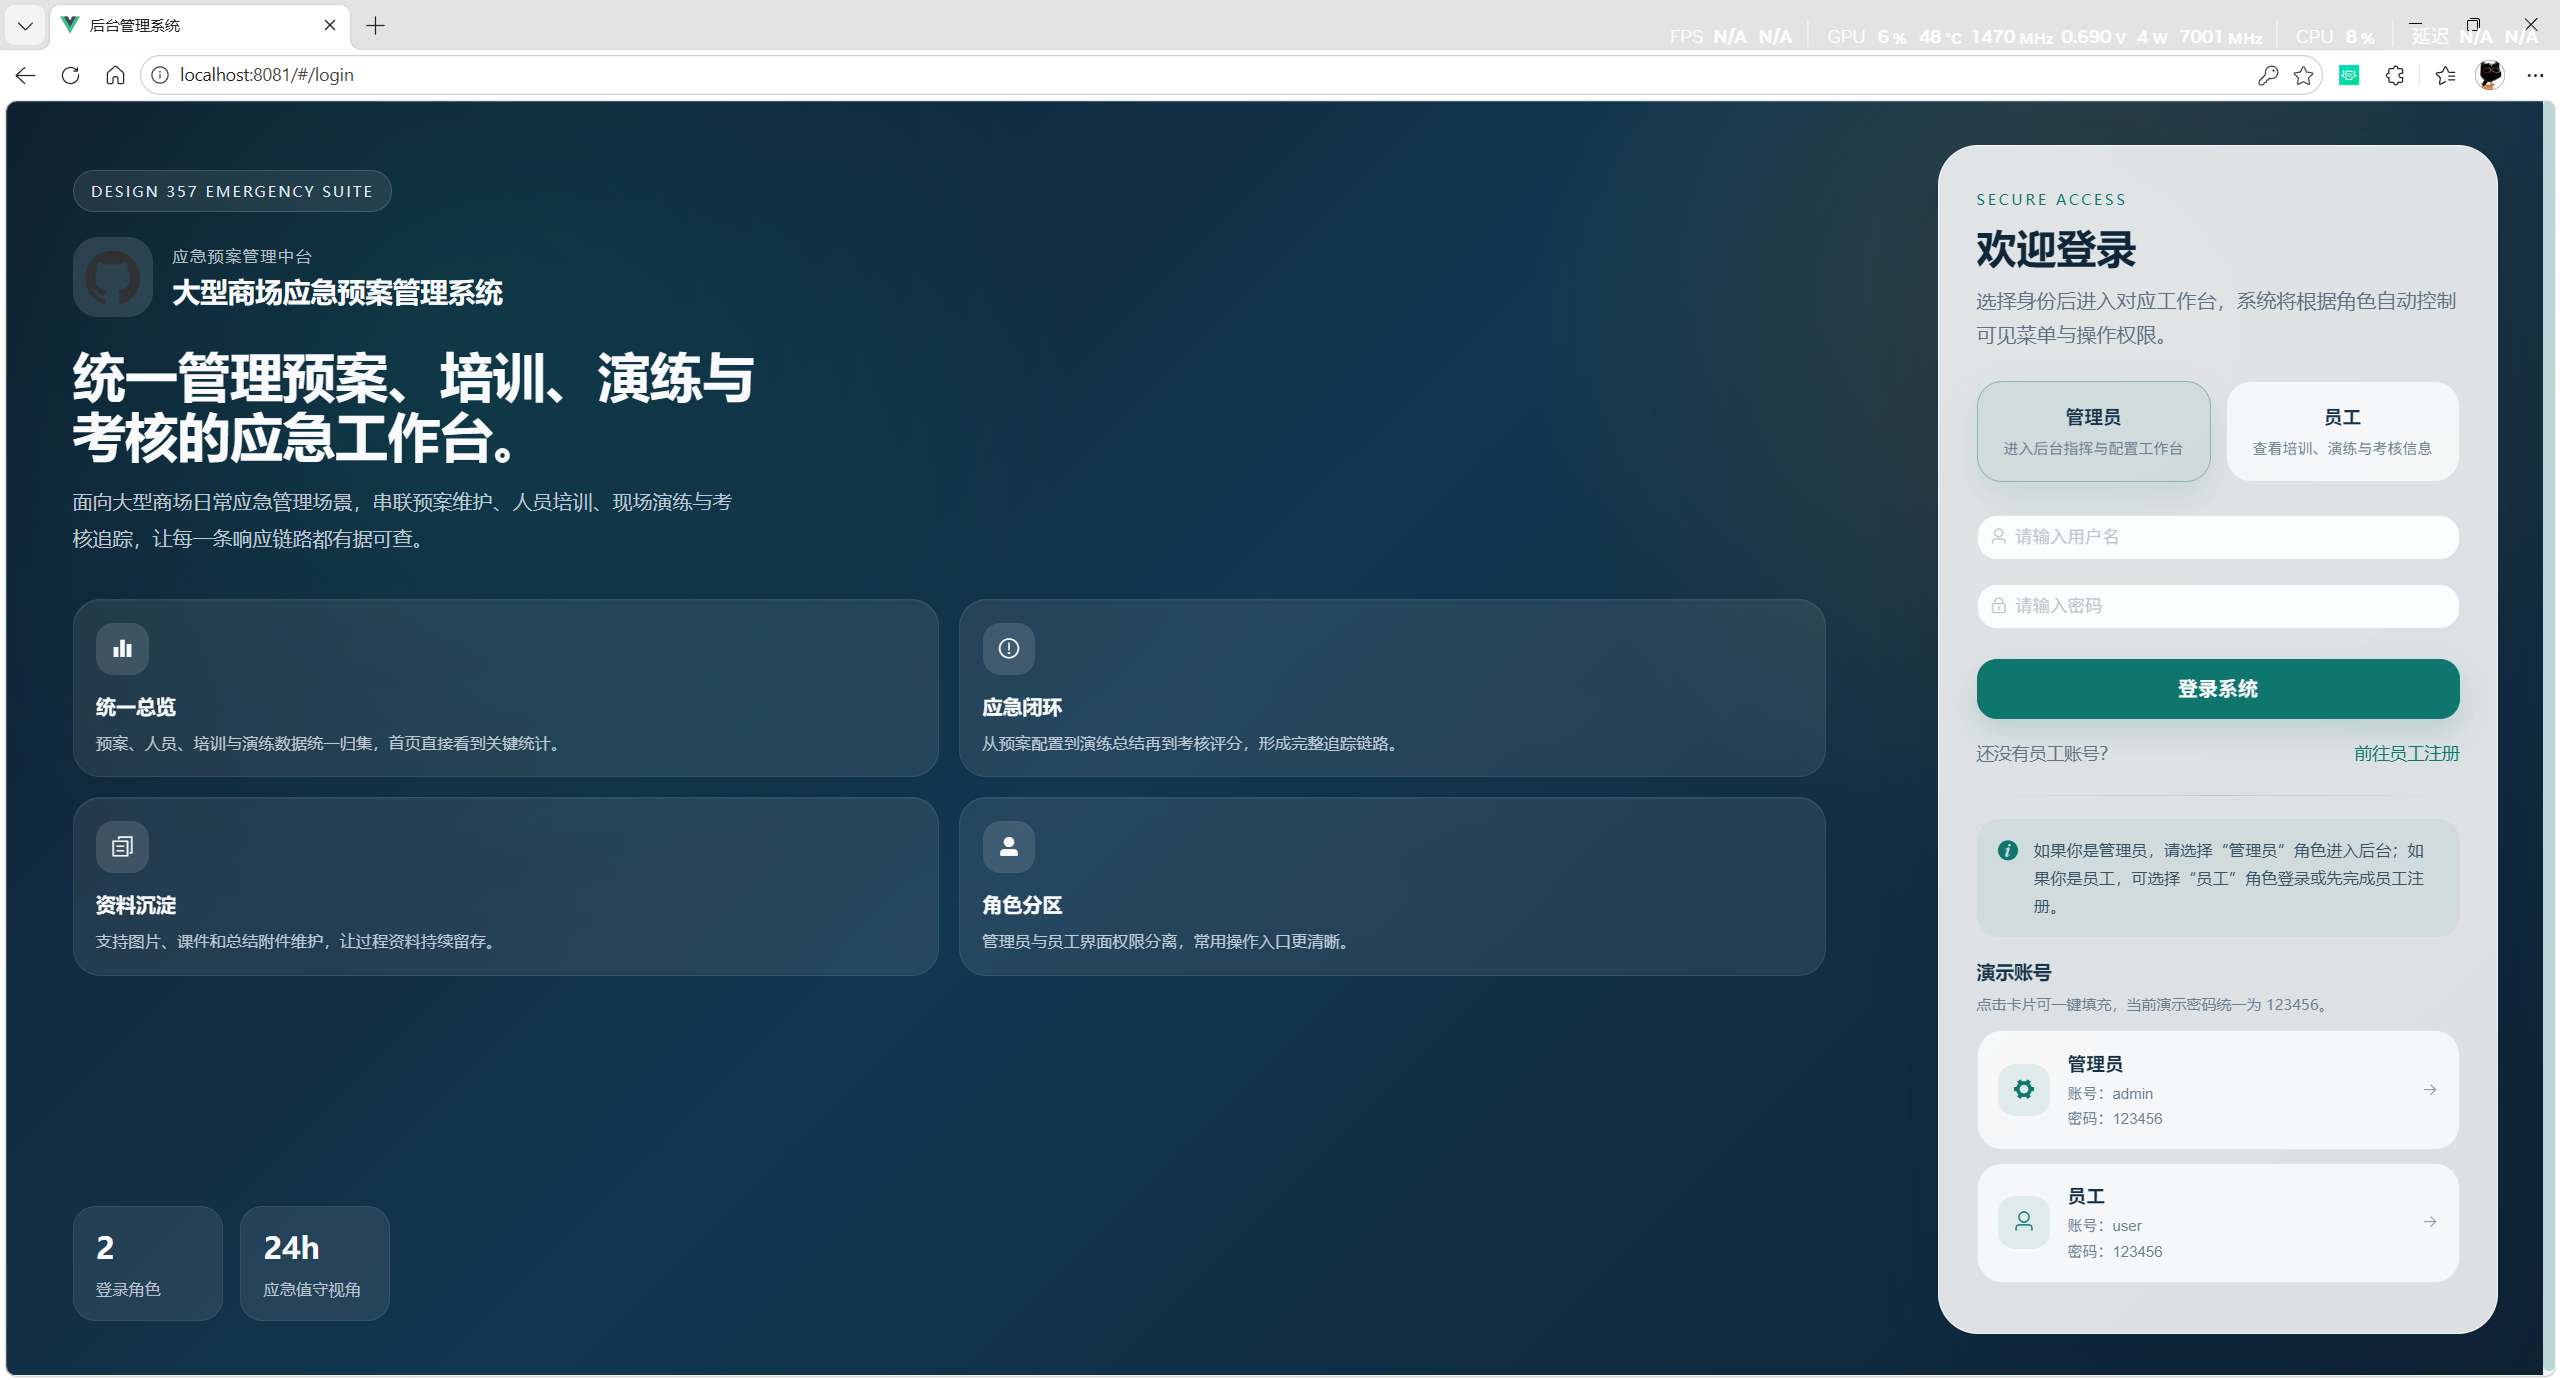Select the 管理员 role option
Screen dimensions: 2560x1380
click(x=2093, y=431)
